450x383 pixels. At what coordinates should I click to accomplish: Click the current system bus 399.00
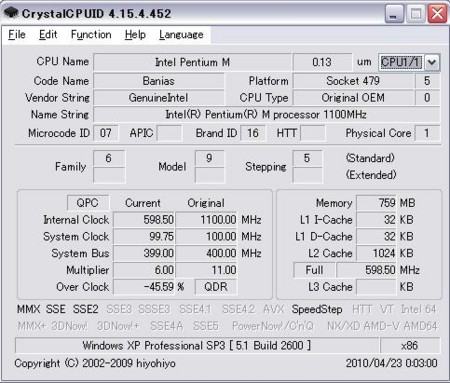(144, 253)
